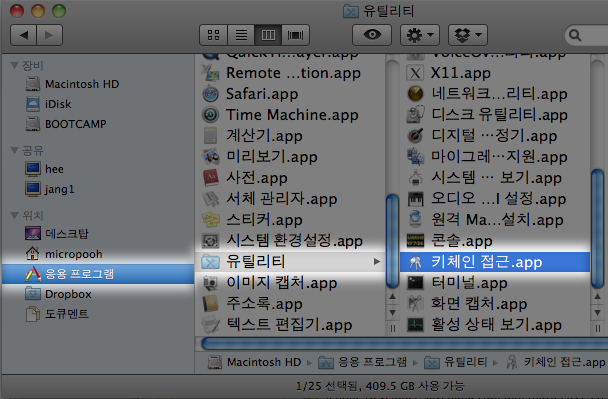Click the green zoom window button
The width and height of the screenshot is (608, 399).
[59, 10]
